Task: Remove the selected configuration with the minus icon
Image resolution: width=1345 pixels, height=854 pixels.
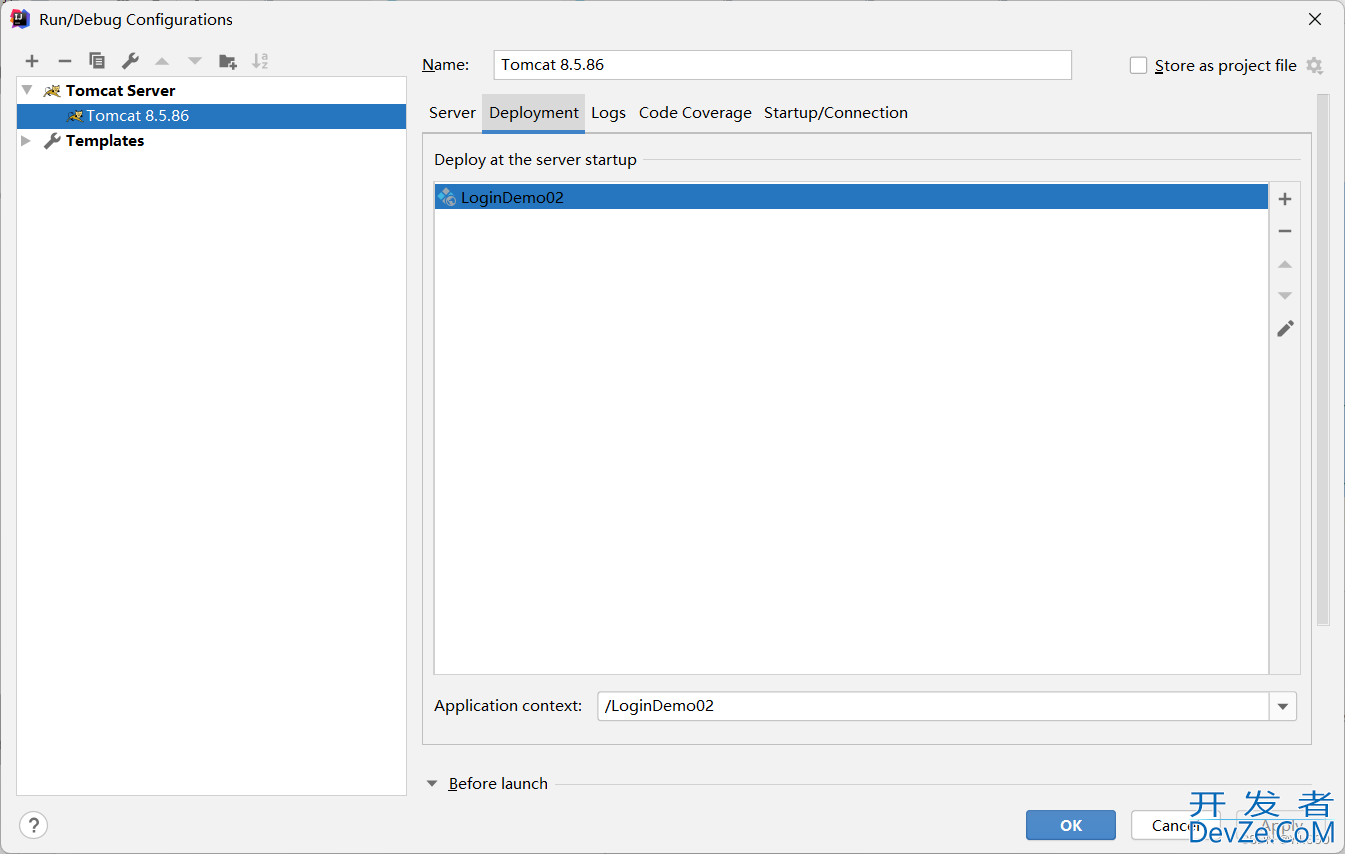Action: click(64, 61)
